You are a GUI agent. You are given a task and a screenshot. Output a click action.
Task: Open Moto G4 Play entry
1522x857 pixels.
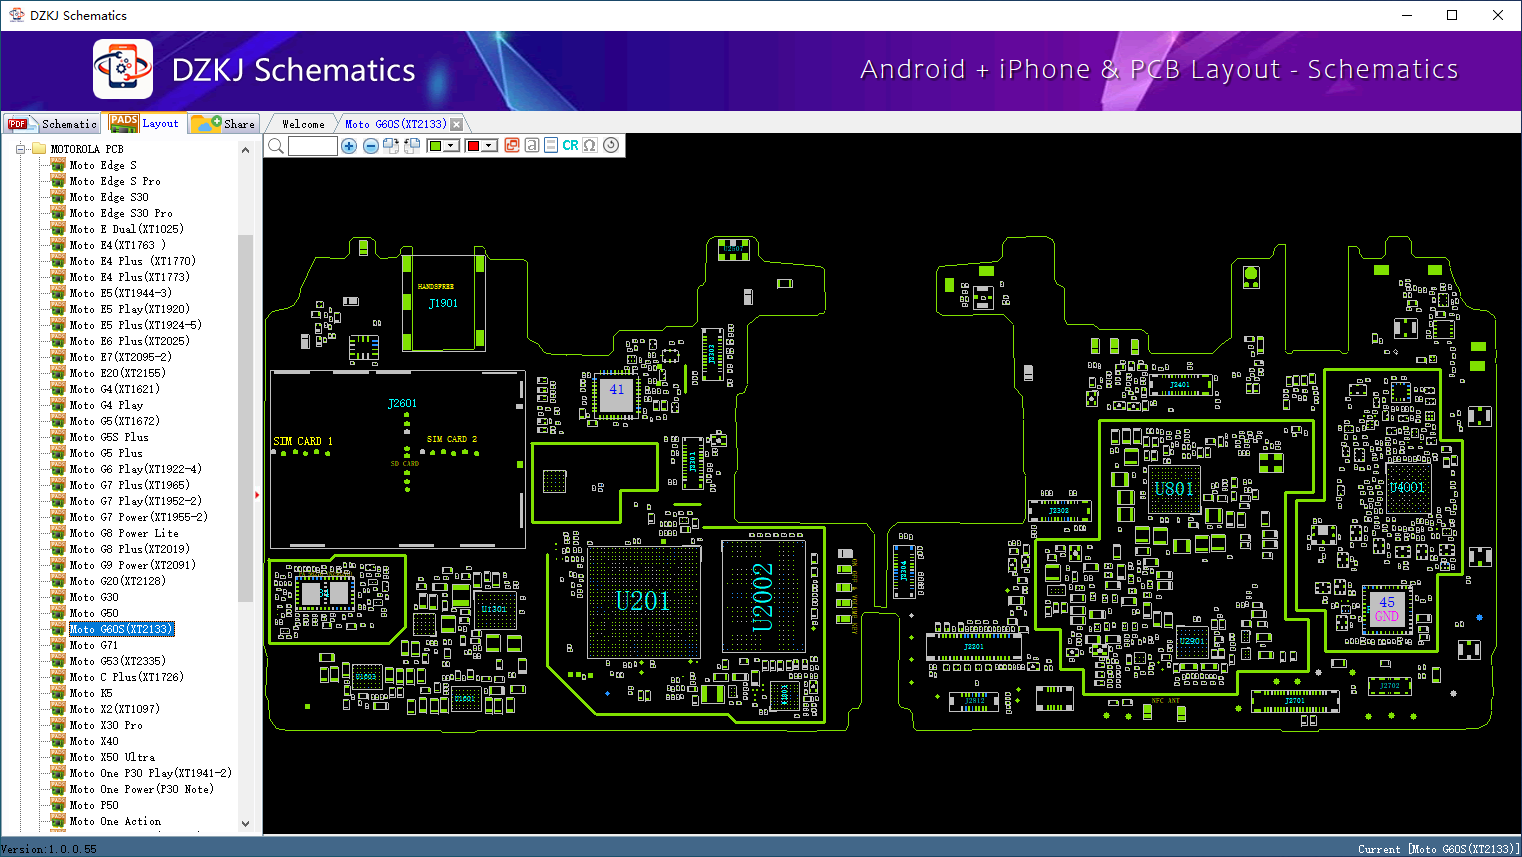[x=106, y=405]
